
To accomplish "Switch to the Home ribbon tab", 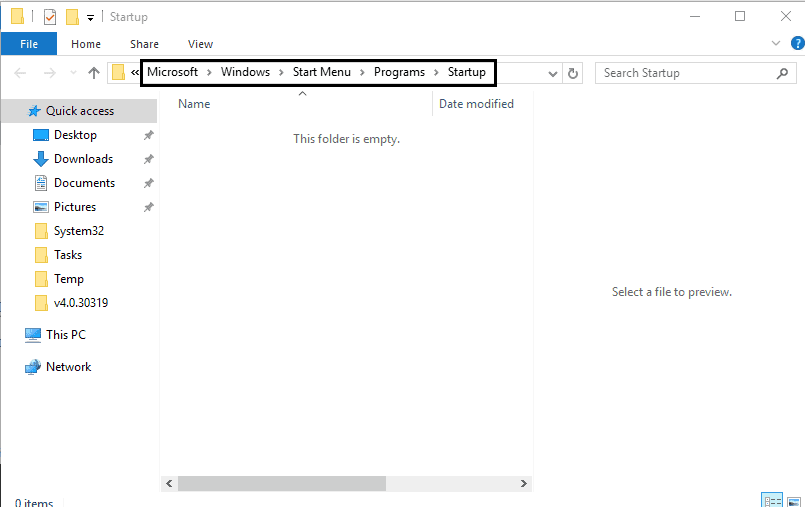I will (86, 44).
